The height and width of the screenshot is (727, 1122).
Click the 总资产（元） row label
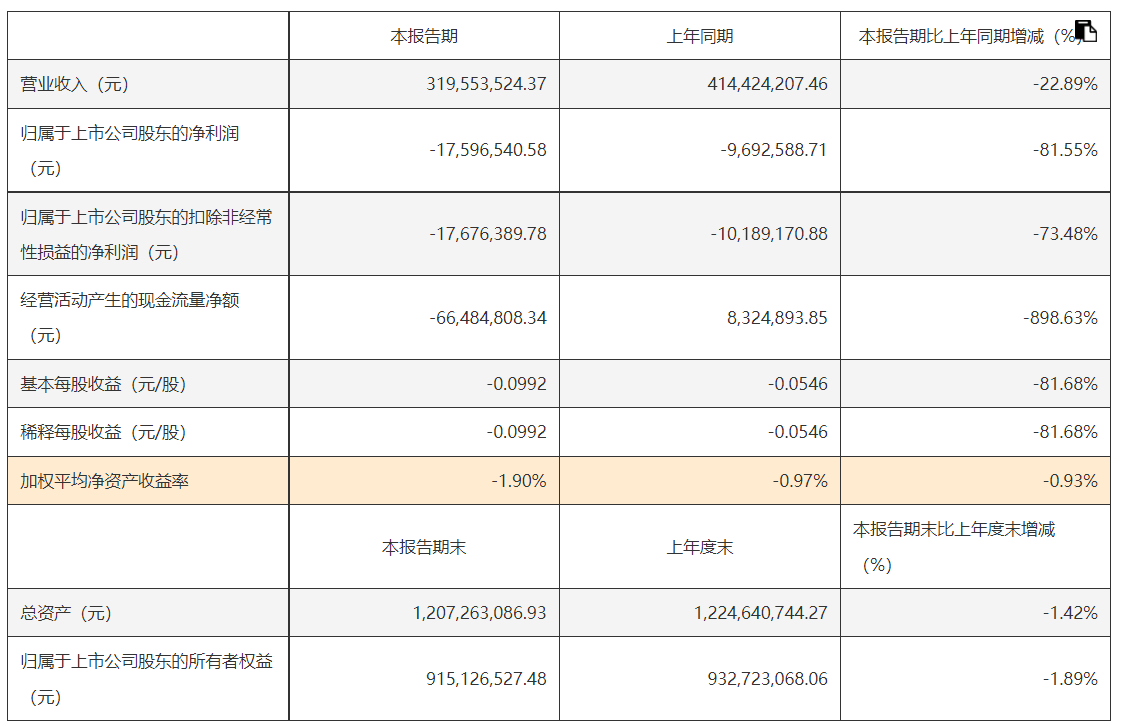point(66,613)
